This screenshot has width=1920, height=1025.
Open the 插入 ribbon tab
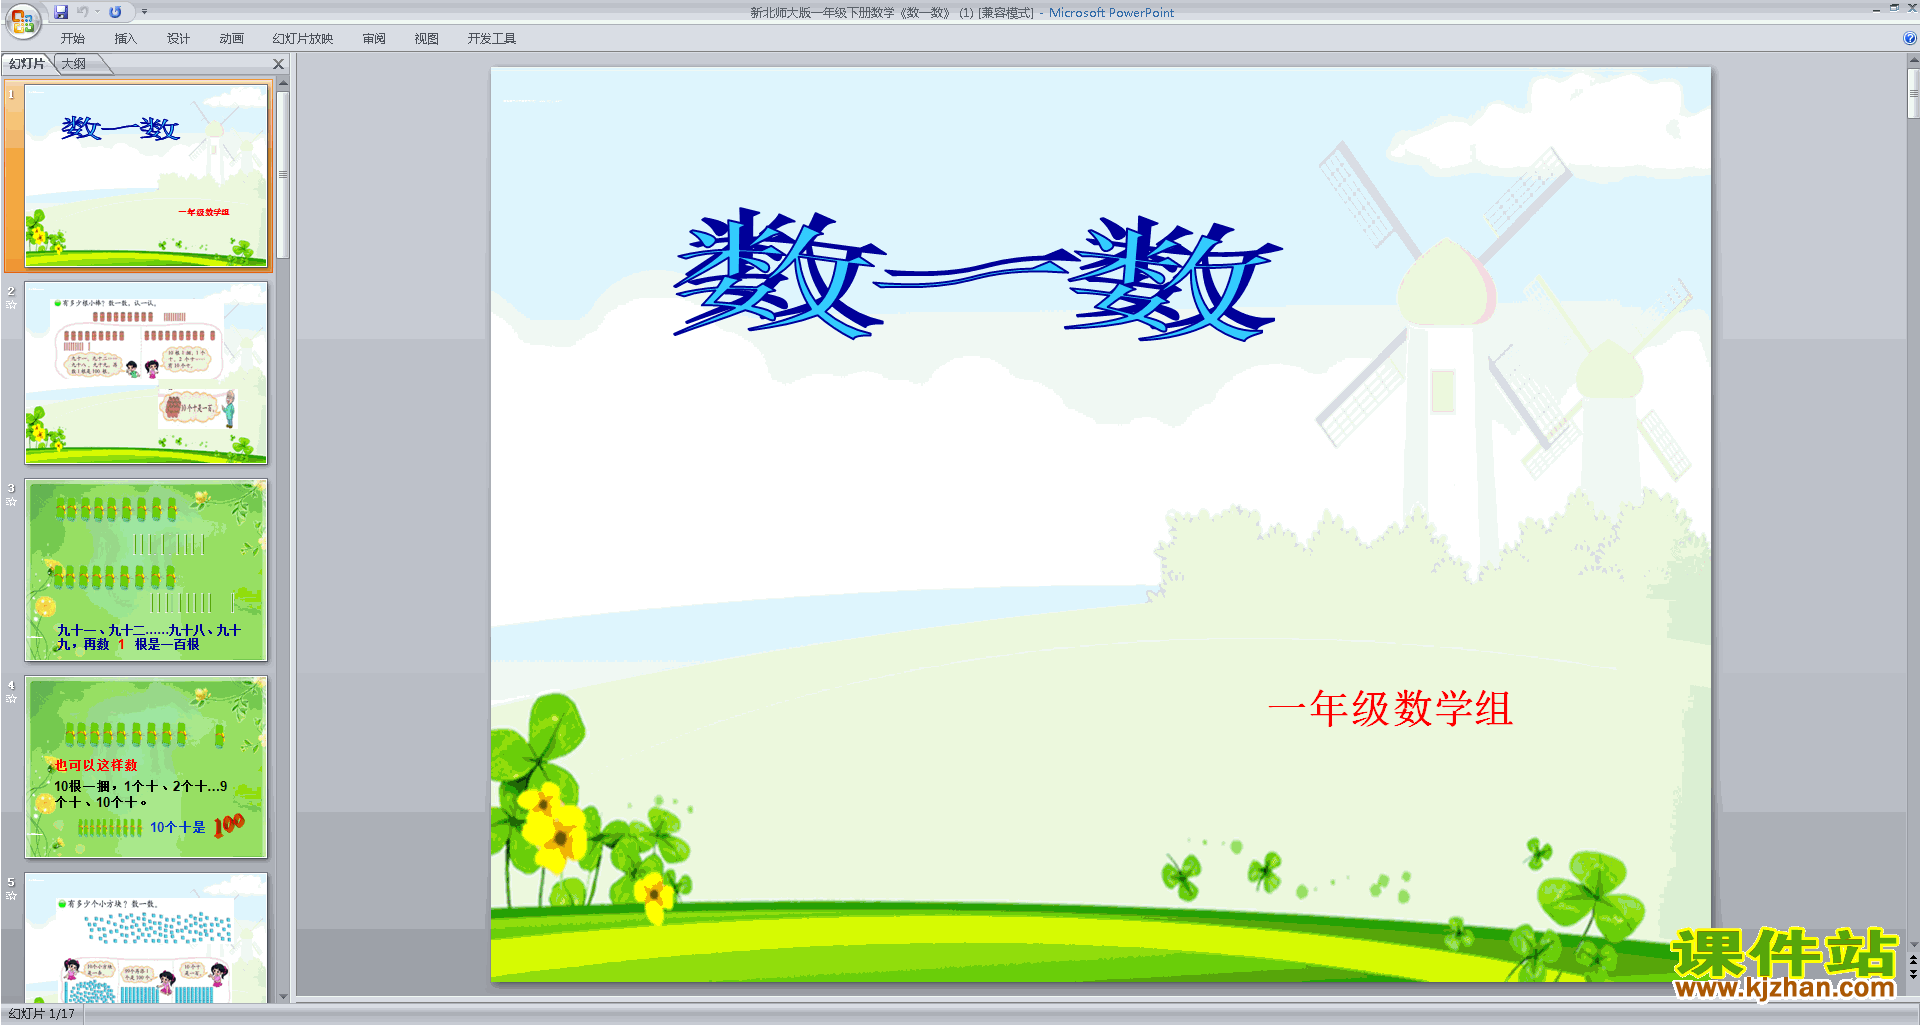click(125, 39)
